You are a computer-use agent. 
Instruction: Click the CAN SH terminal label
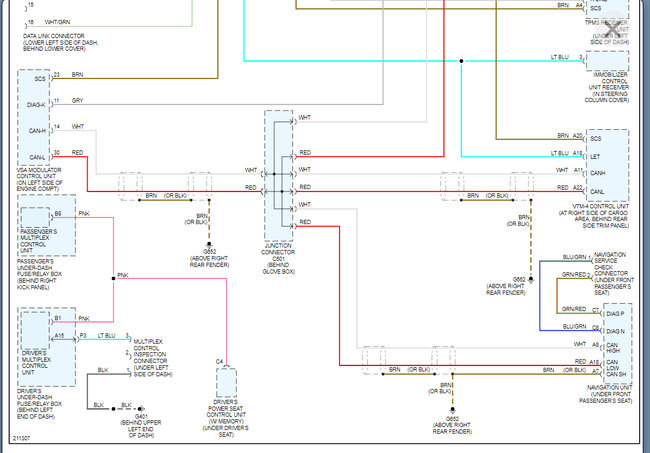(x=616, y=374)
